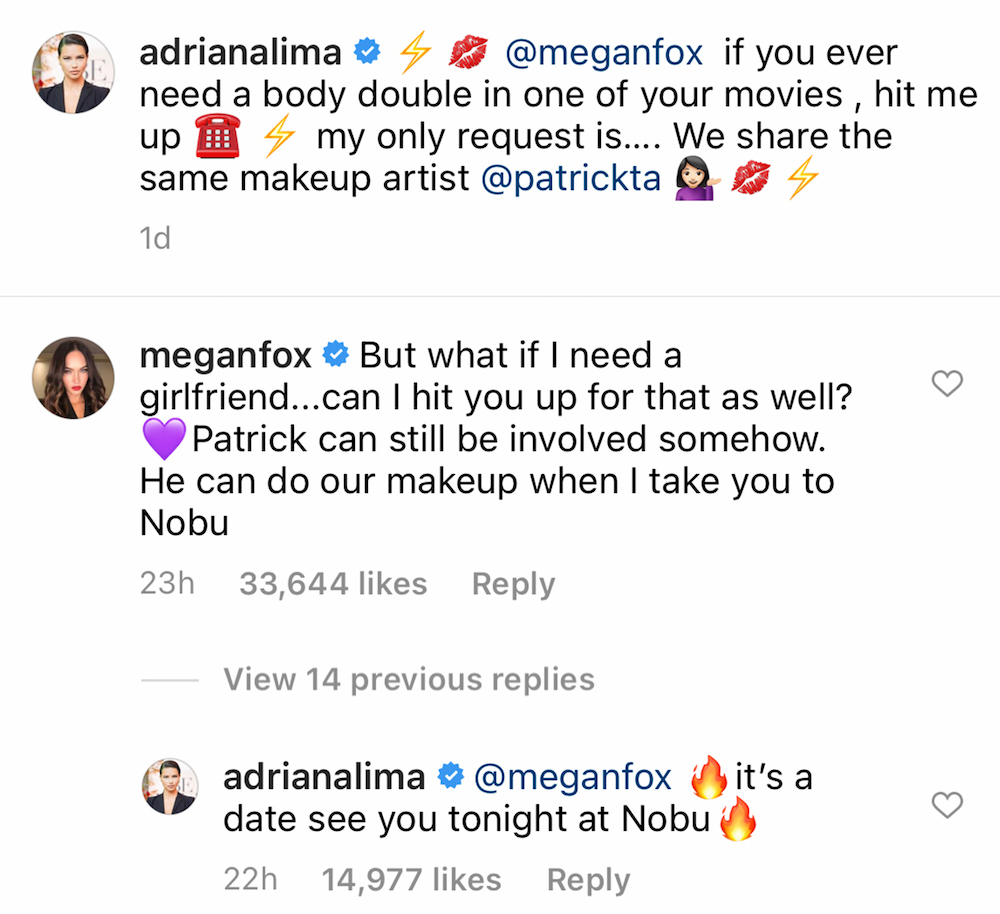The image size is (1000, 914).
Task: Click the verified badge beside meganfox
Action: click(335, 354)
